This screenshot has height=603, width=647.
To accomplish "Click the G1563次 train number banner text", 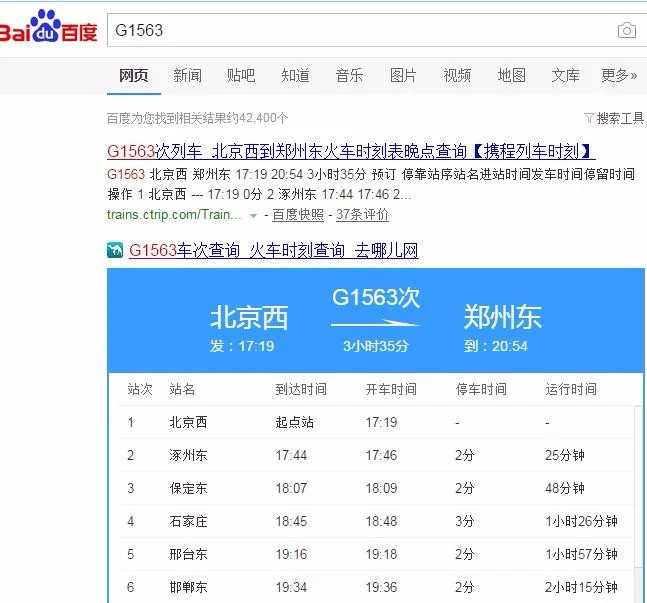I will [x=376, y=298].
